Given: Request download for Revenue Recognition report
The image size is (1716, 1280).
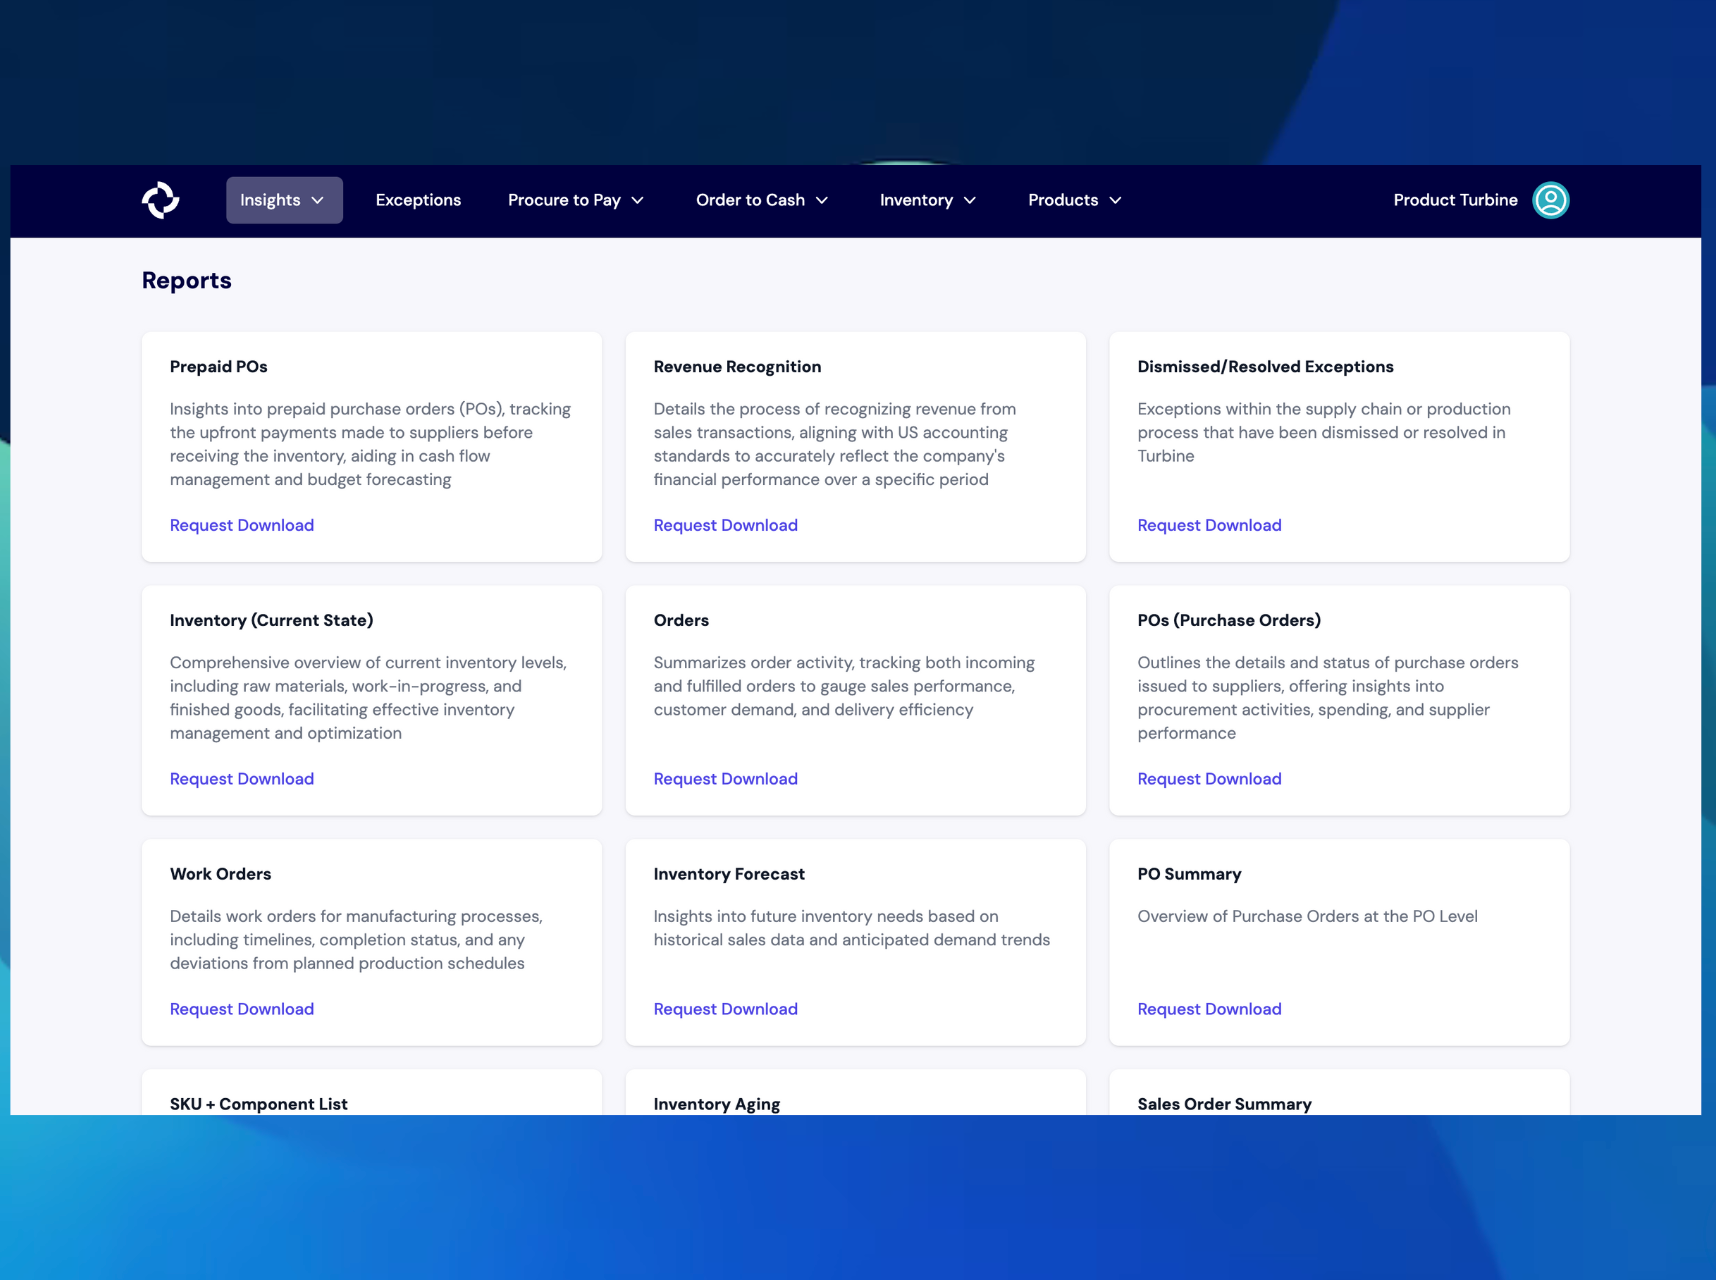Looking at the screenshot, I should pos(725,525).
